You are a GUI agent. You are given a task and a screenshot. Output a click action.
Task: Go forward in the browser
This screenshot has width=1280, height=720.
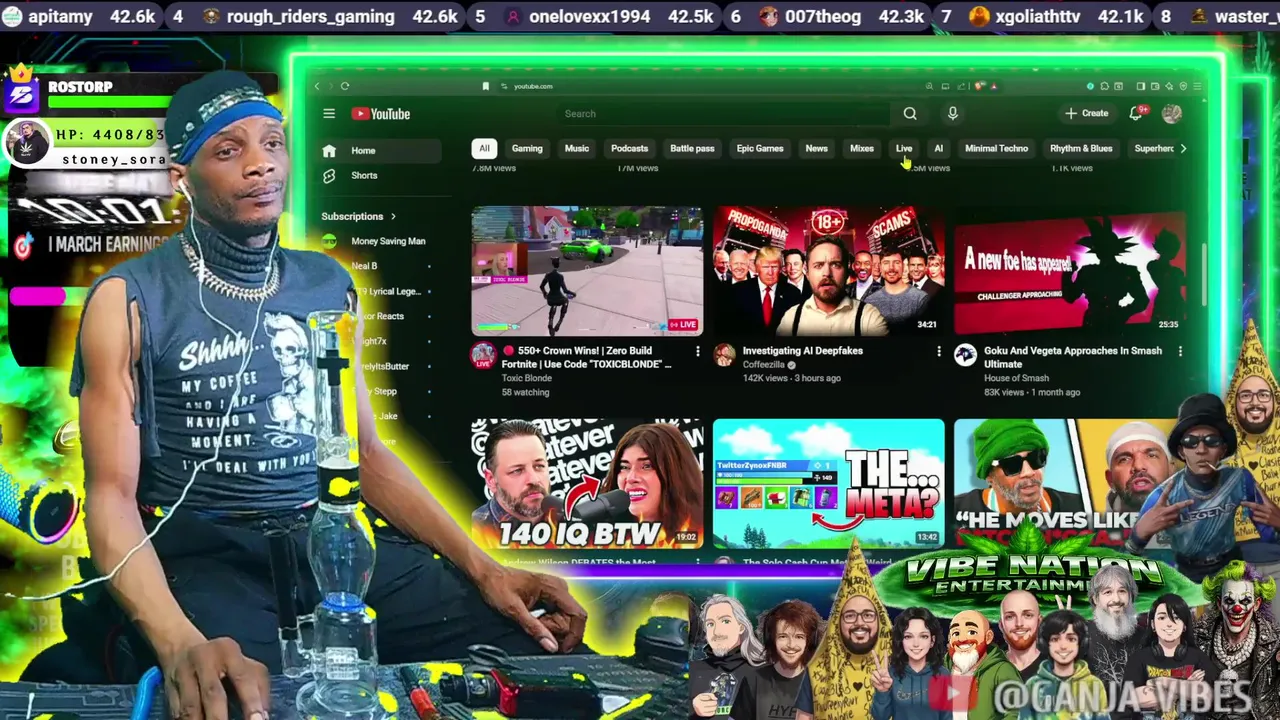pyautogui.click(x=331, y=86)
